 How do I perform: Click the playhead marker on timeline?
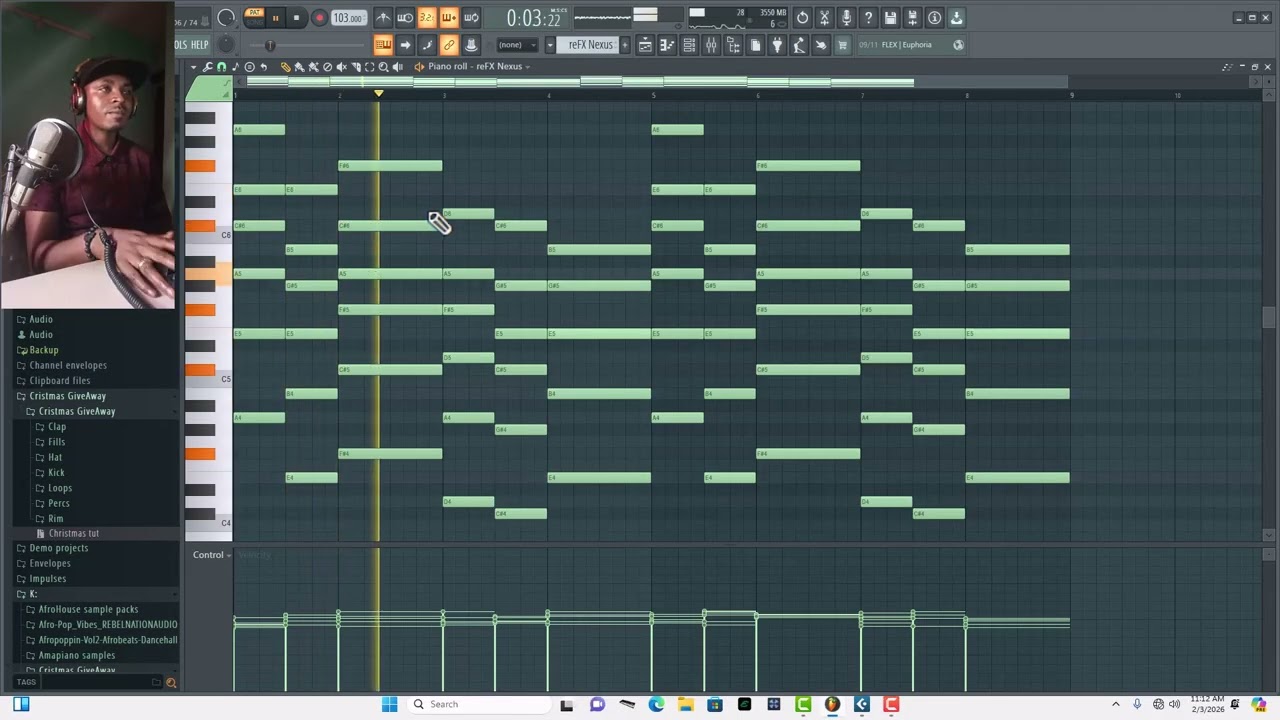[378, 93]
